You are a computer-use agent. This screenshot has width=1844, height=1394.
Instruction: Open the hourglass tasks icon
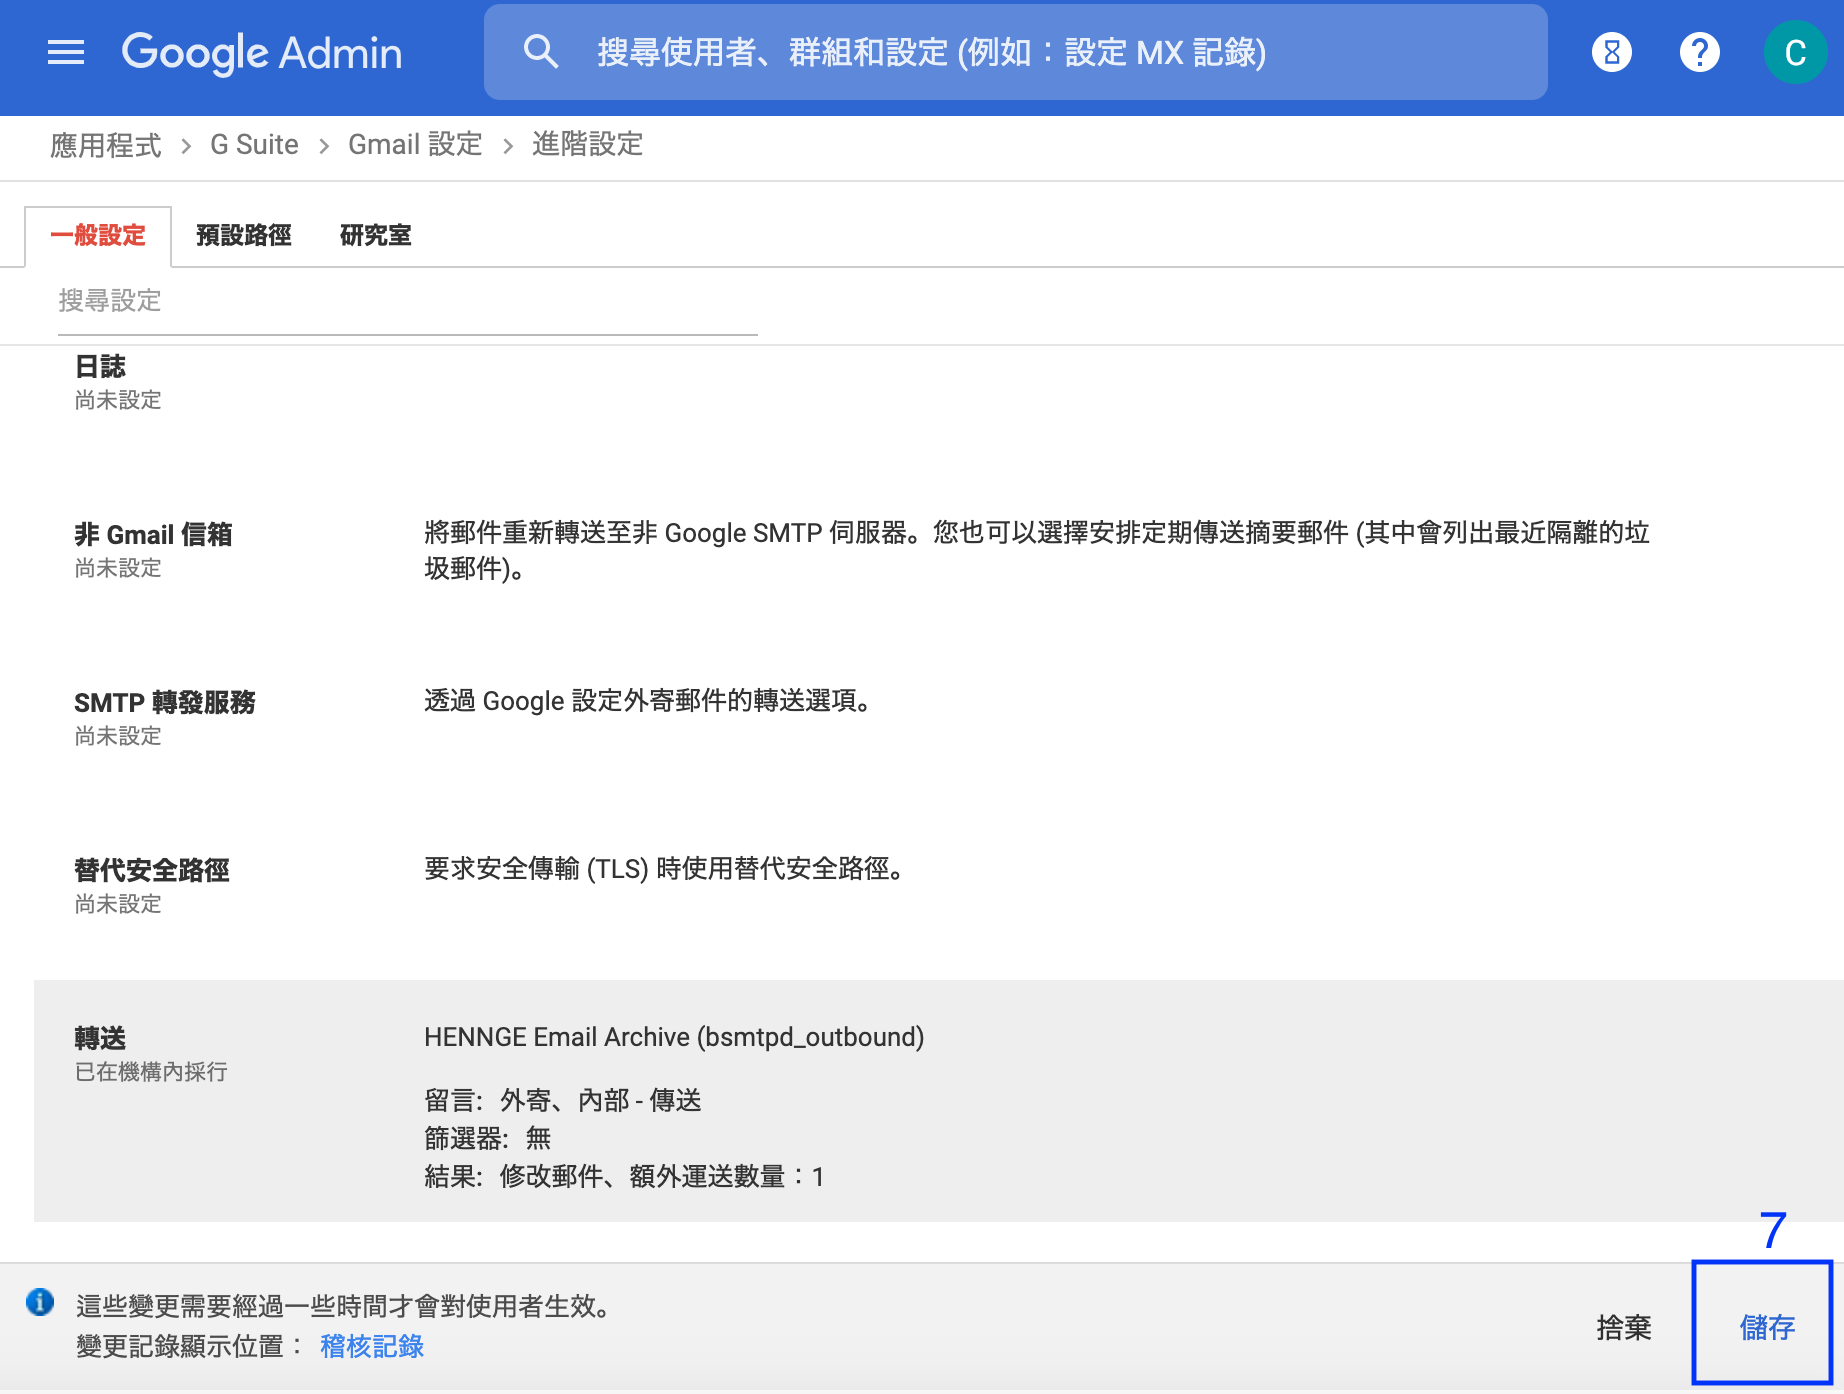[x=1611, y=52]
